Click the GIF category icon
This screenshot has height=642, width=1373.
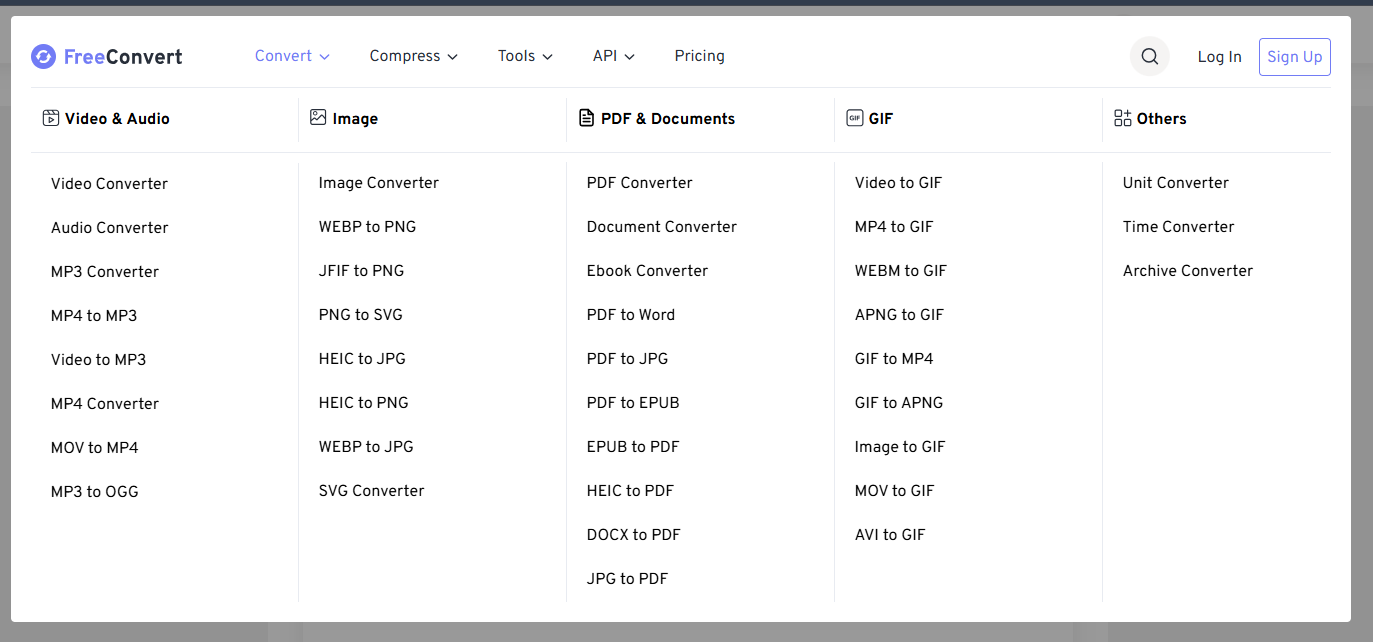(854, 118)
